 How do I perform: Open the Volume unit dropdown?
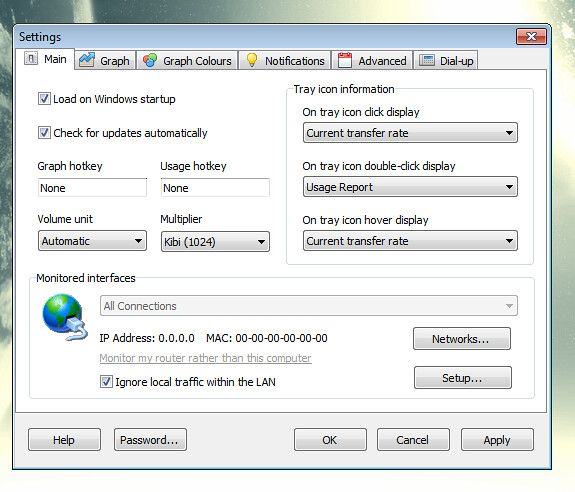click(92, 241)
